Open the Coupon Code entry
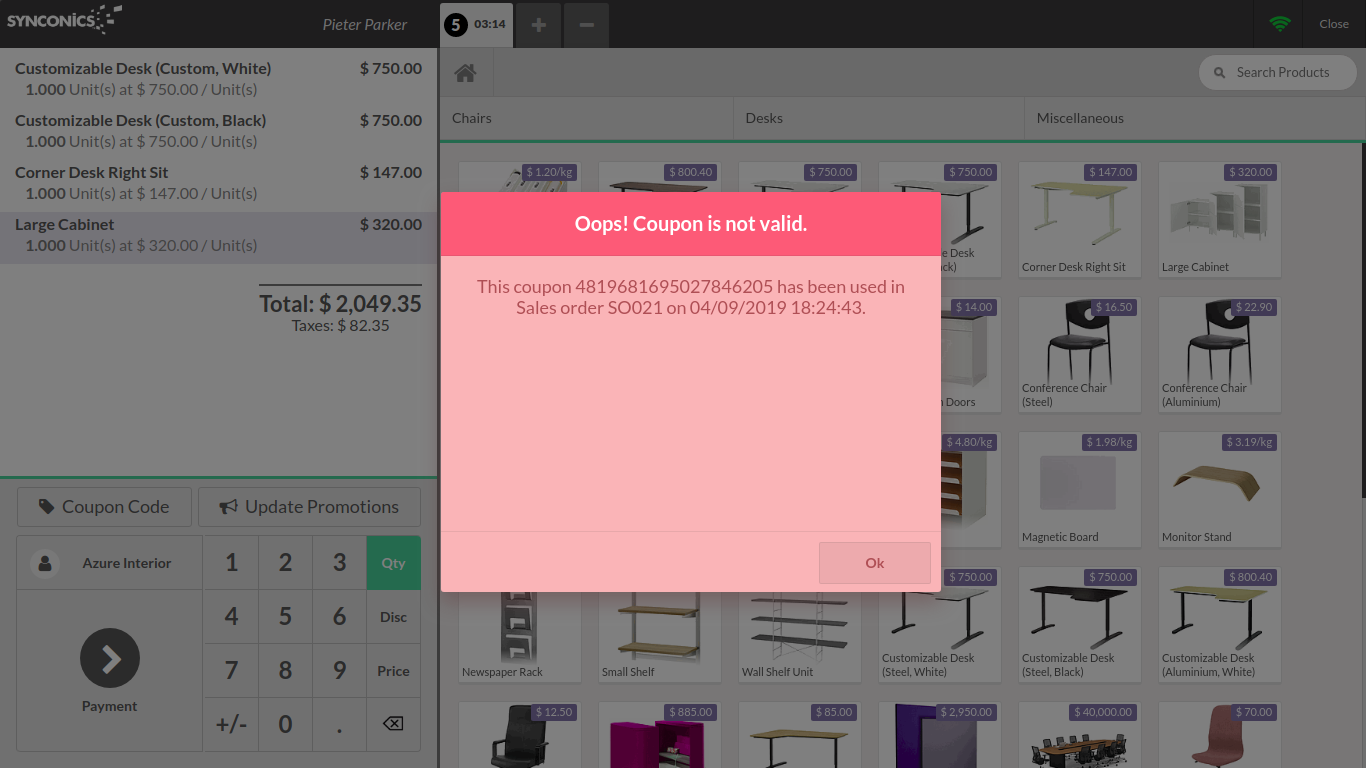This screenshot has width=1366, height=768. (104, 507)
